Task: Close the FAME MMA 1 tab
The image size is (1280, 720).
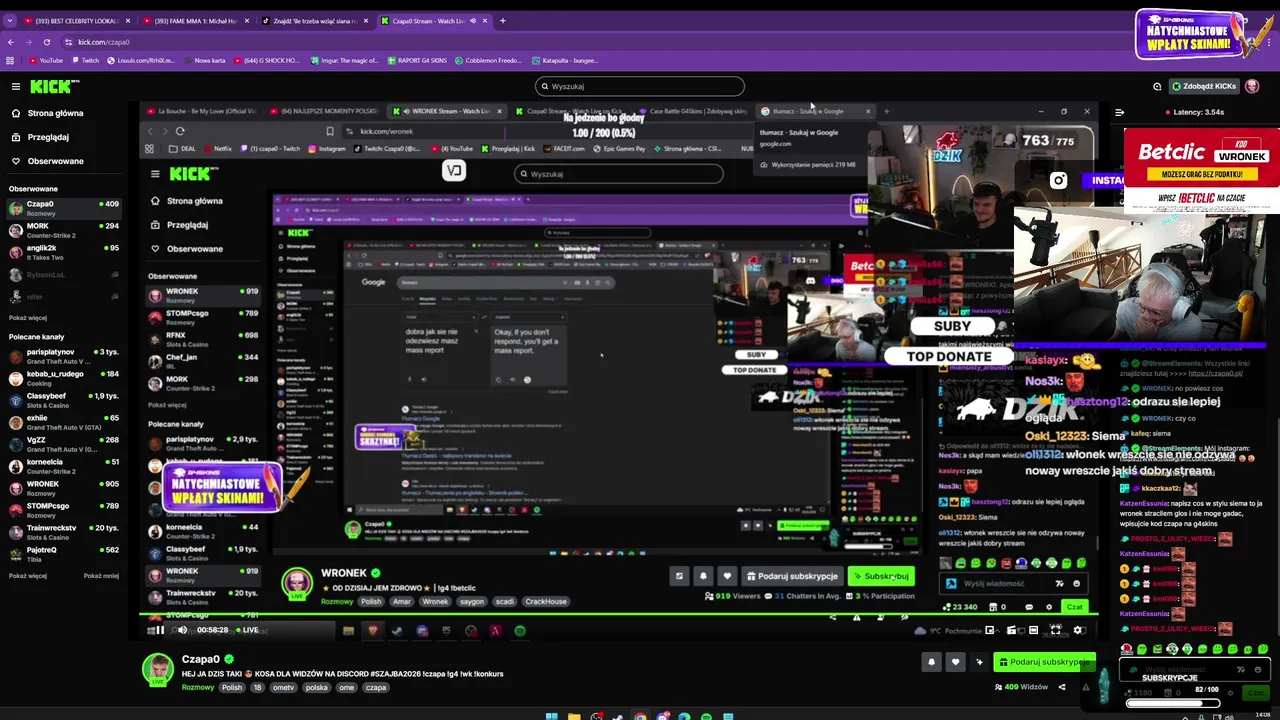Action: click(x=247, y=21)
